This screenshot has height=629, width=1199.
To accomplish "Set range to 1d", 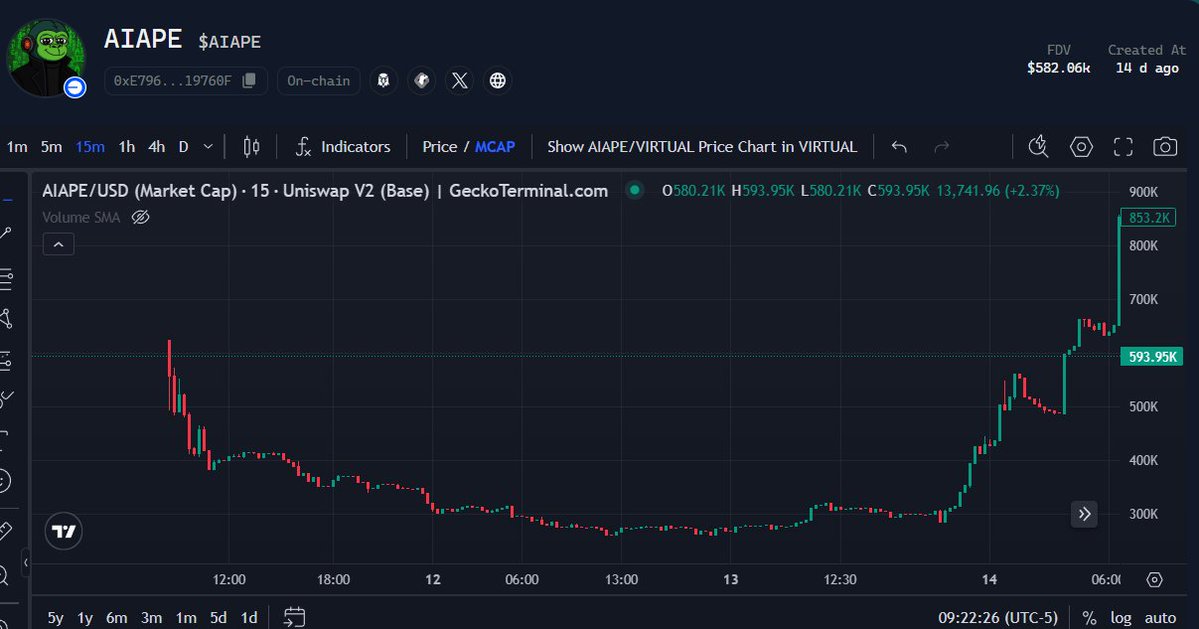I will coord(249,618).
